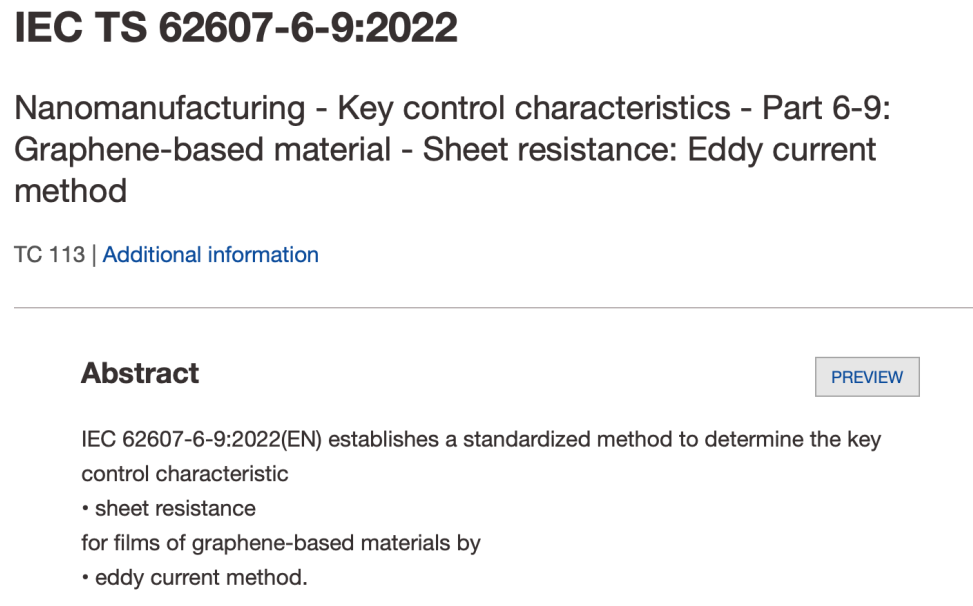Open the Additional information link
973x606 pixels.
pos(210,255)
